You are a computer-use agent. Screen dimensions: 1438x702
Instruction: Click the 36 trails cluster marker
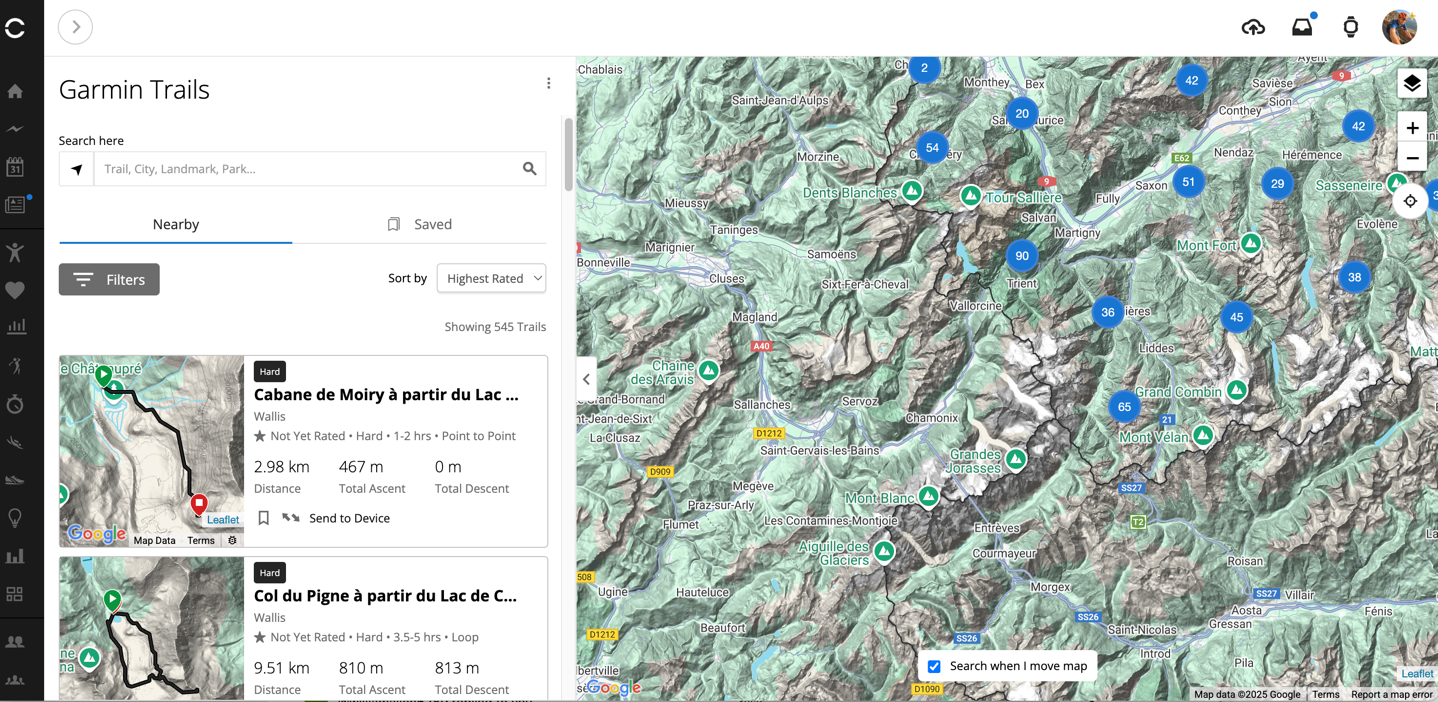click(x=1108, y=312)
